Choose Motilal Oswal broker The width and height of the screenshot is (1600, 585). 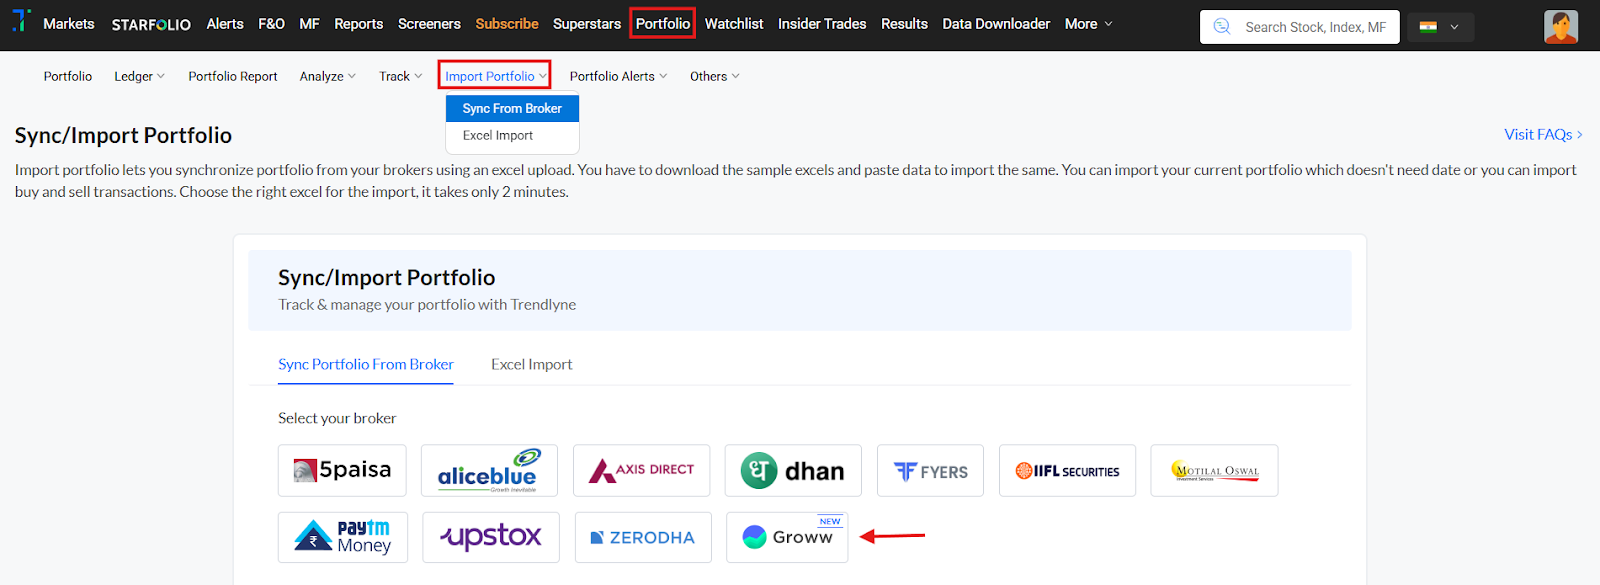point(1214,470)
